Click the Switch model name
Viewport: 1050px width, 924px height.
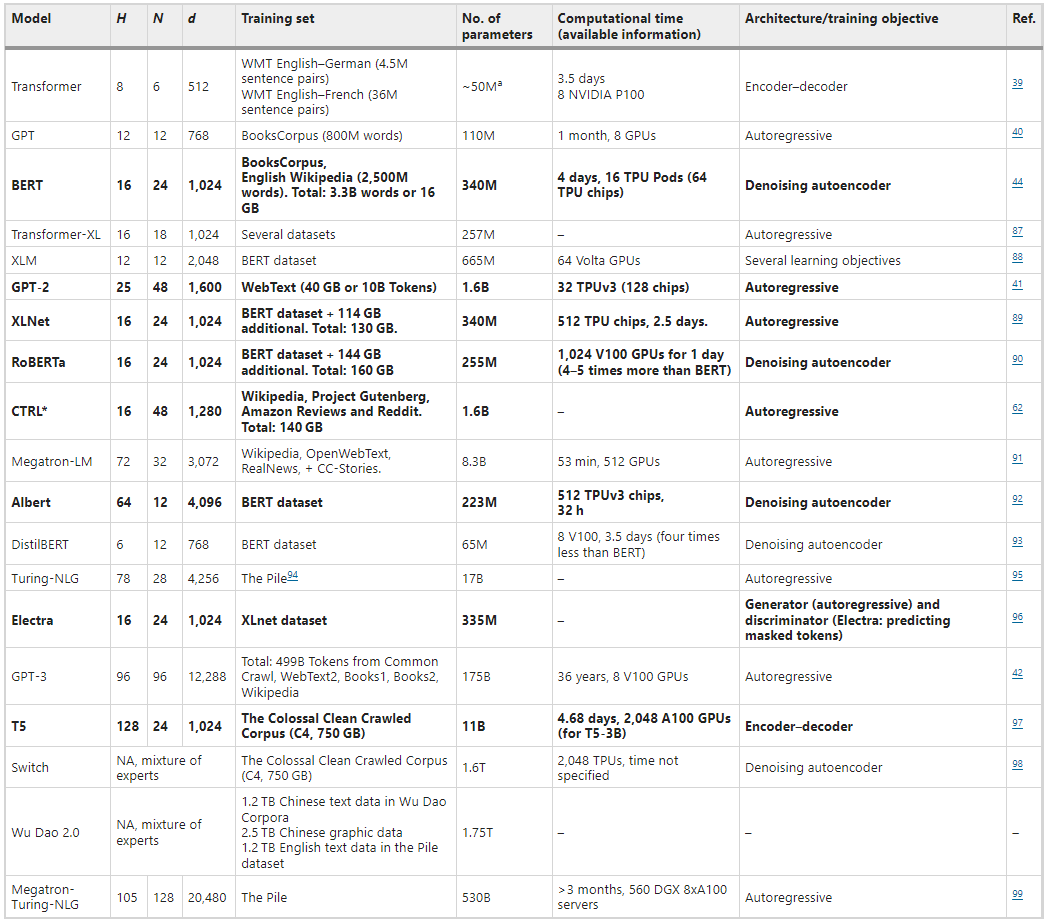30,767
